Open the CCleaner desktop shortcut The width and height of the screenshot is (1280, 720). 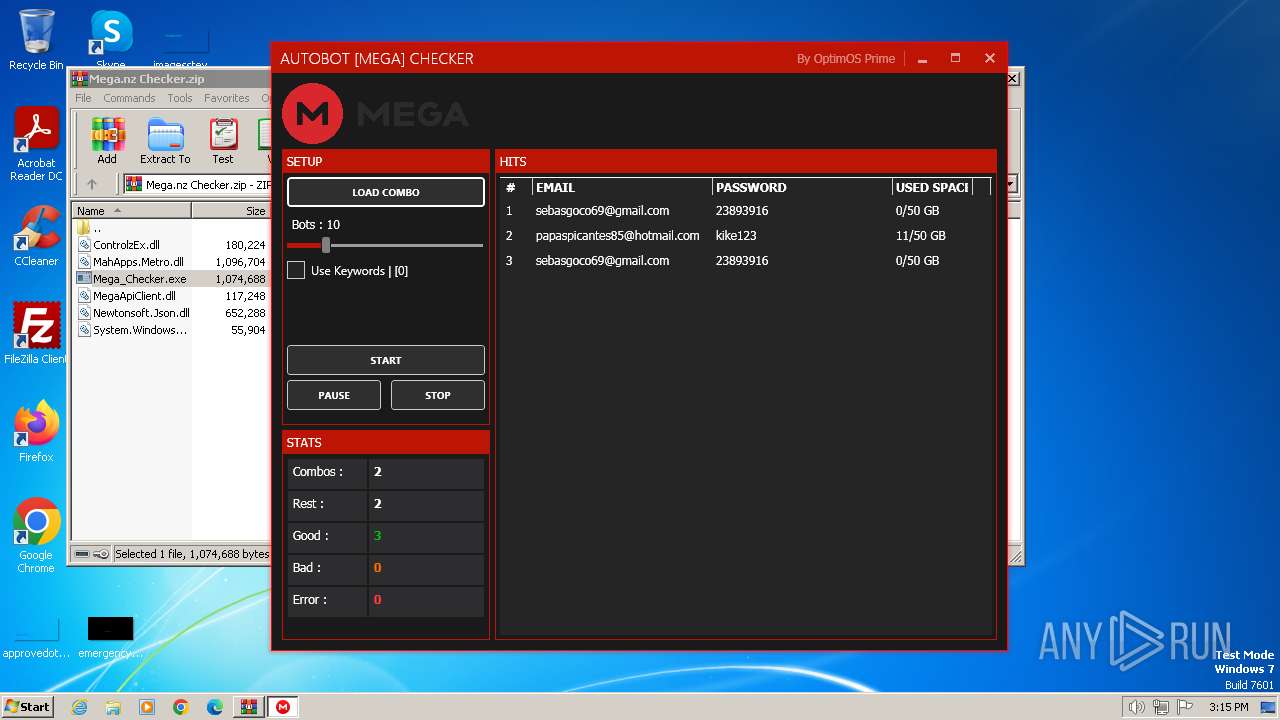point(36,236)
